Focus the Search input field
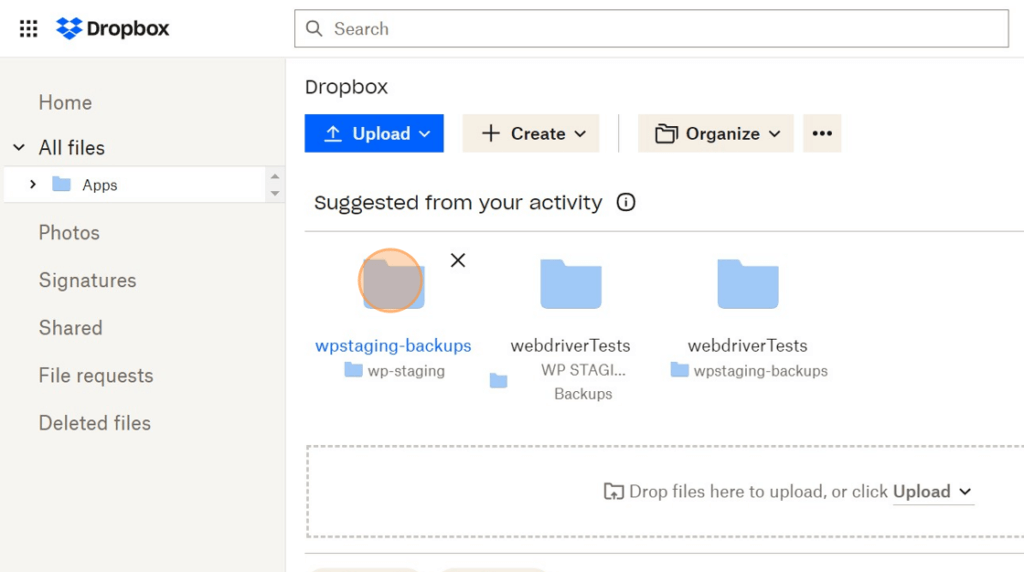 [x=651, y=29]
